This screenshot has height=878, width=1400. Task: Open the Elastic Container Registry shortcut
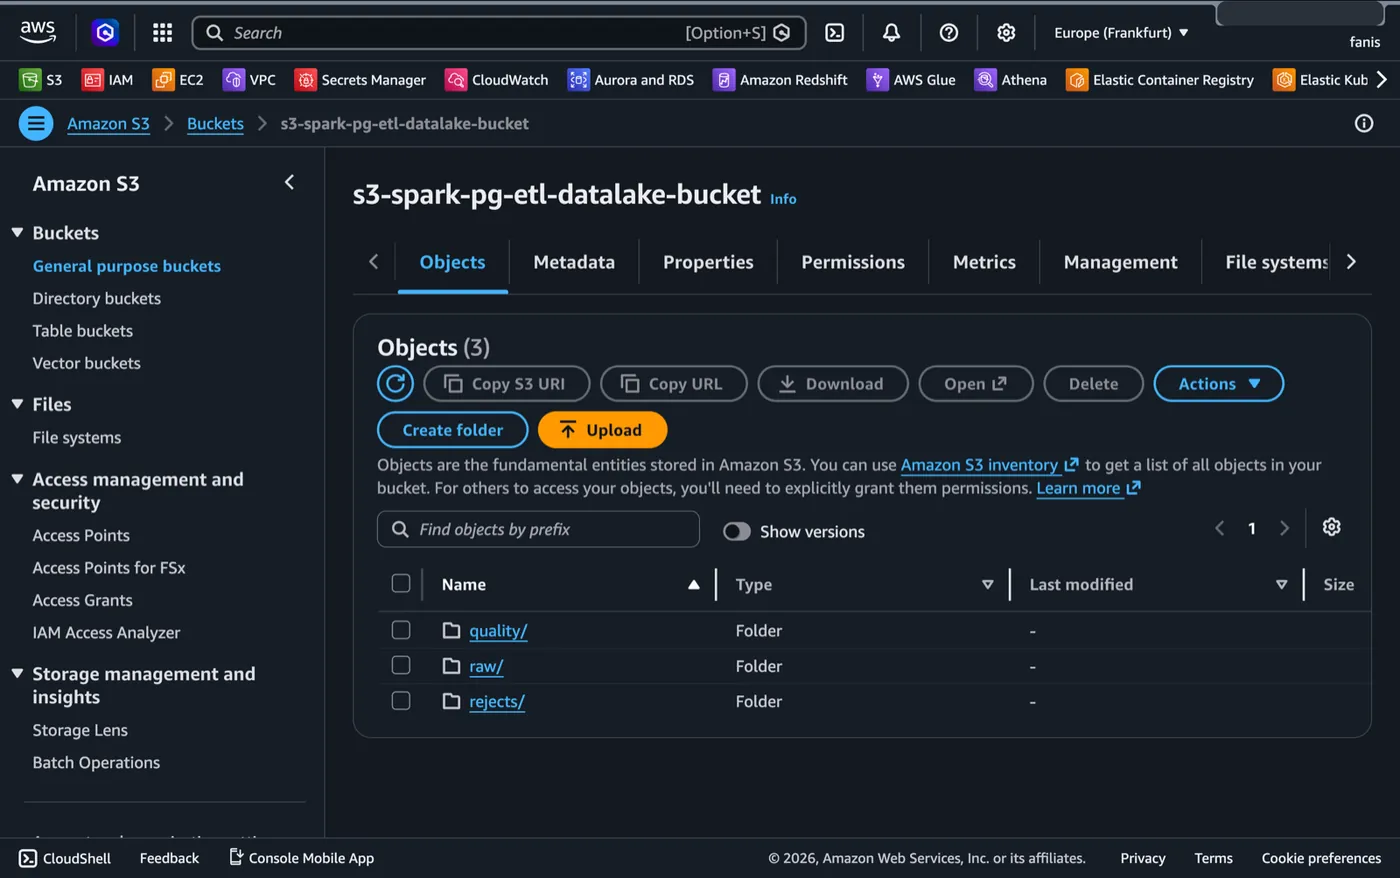tap(1160, 79)
